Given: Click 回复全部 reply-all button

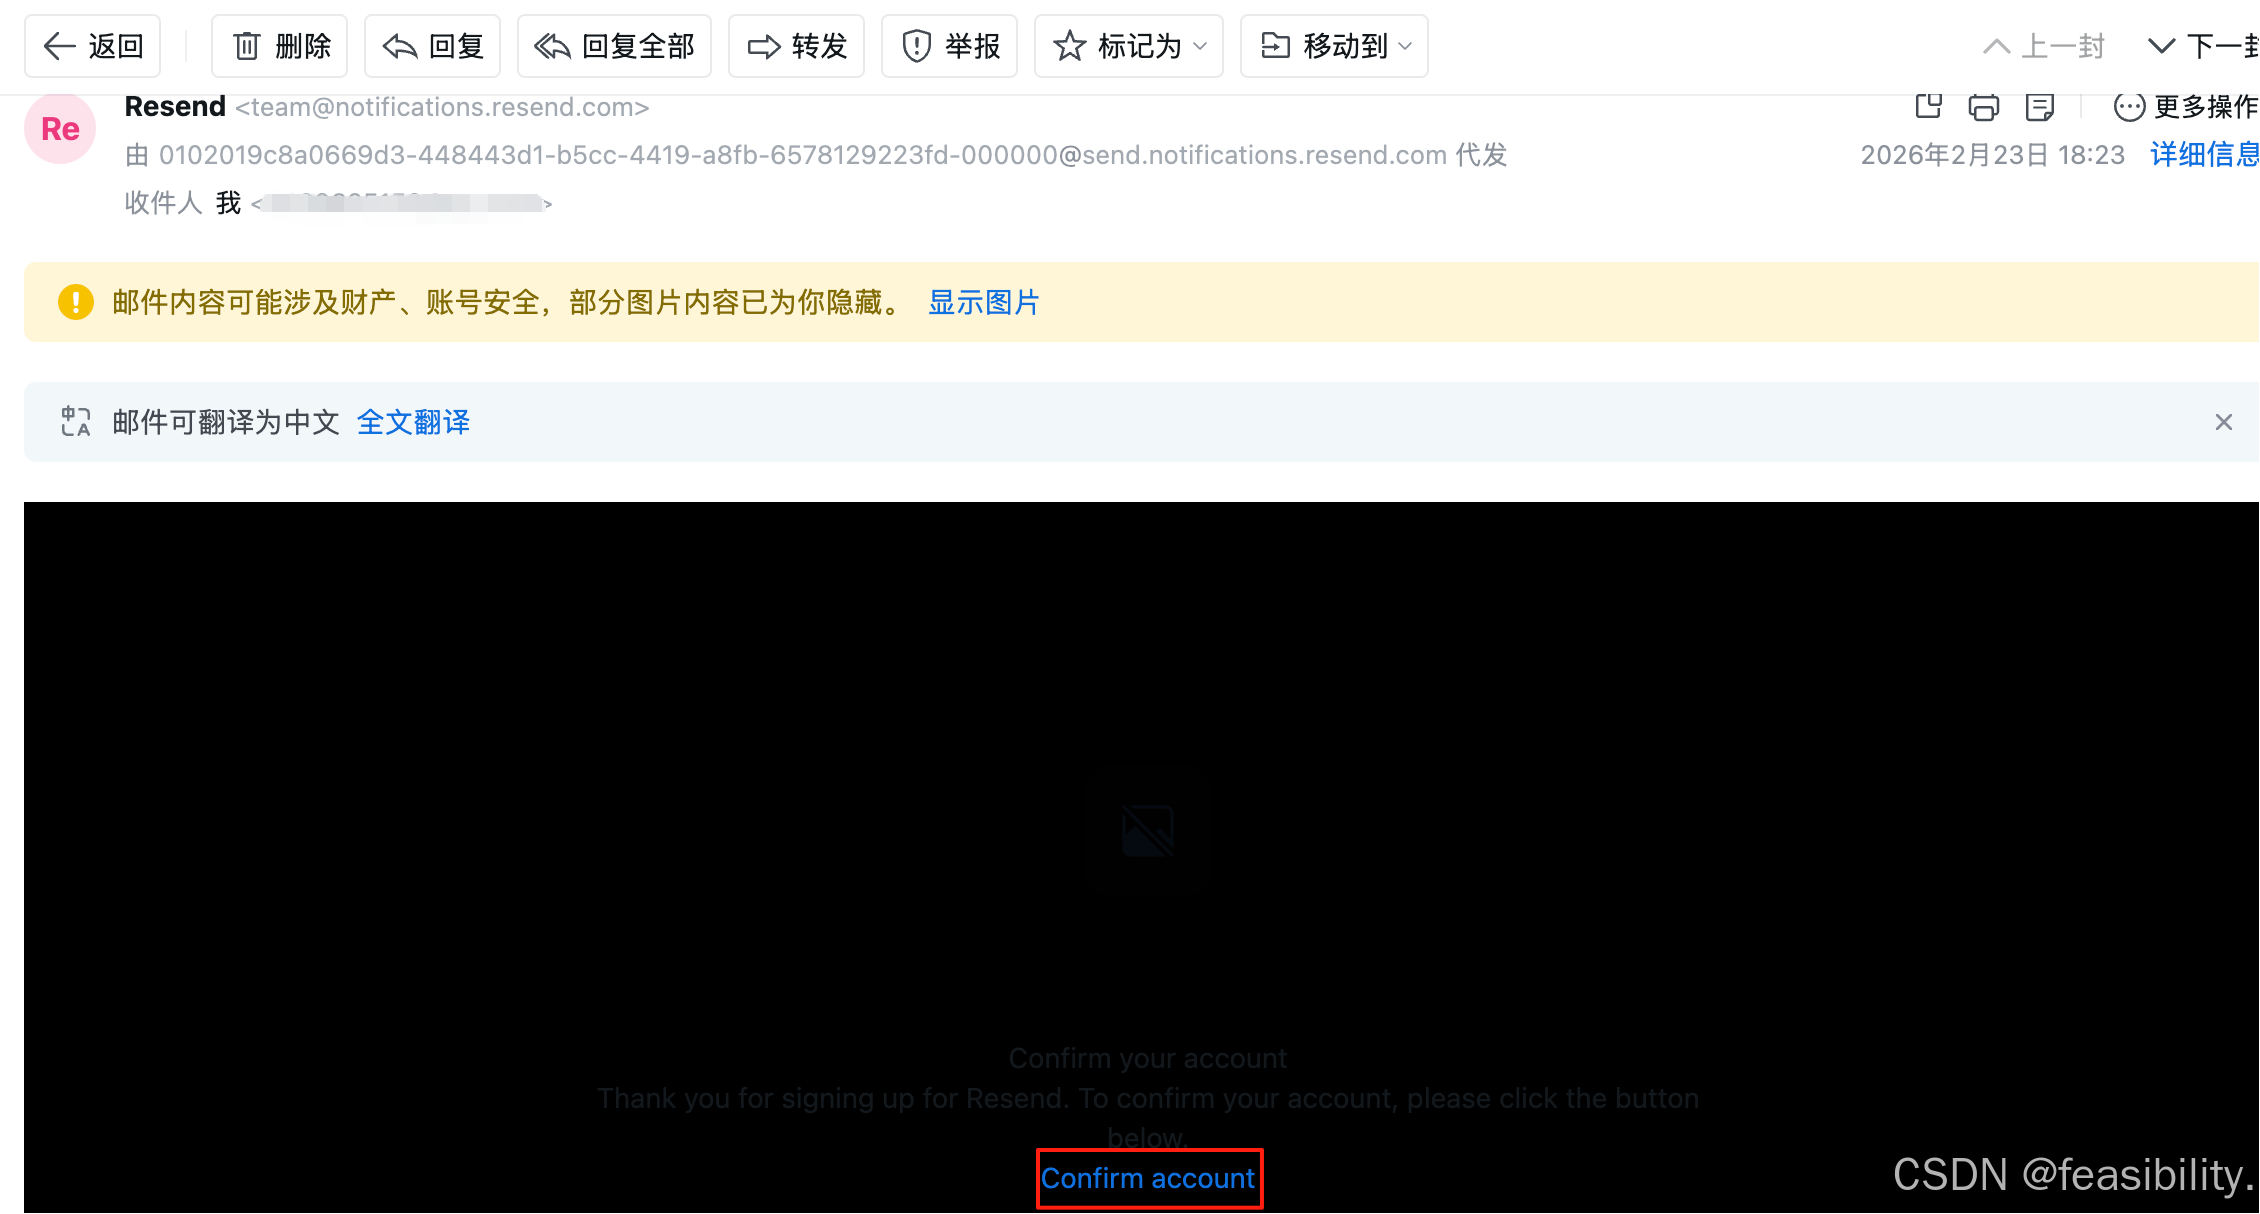Looking at the screenshot, I should [614, 46].
